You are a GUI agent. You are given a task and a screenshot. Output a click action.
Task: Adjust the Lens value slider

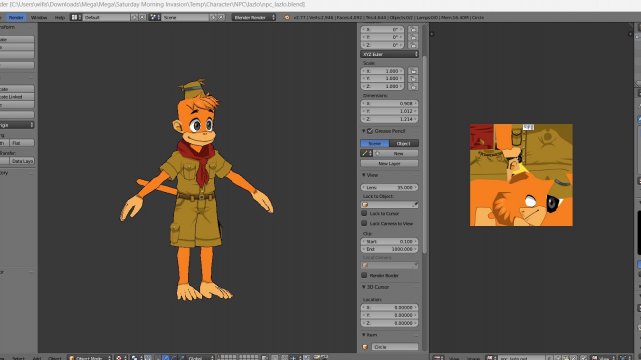point(389,187)
